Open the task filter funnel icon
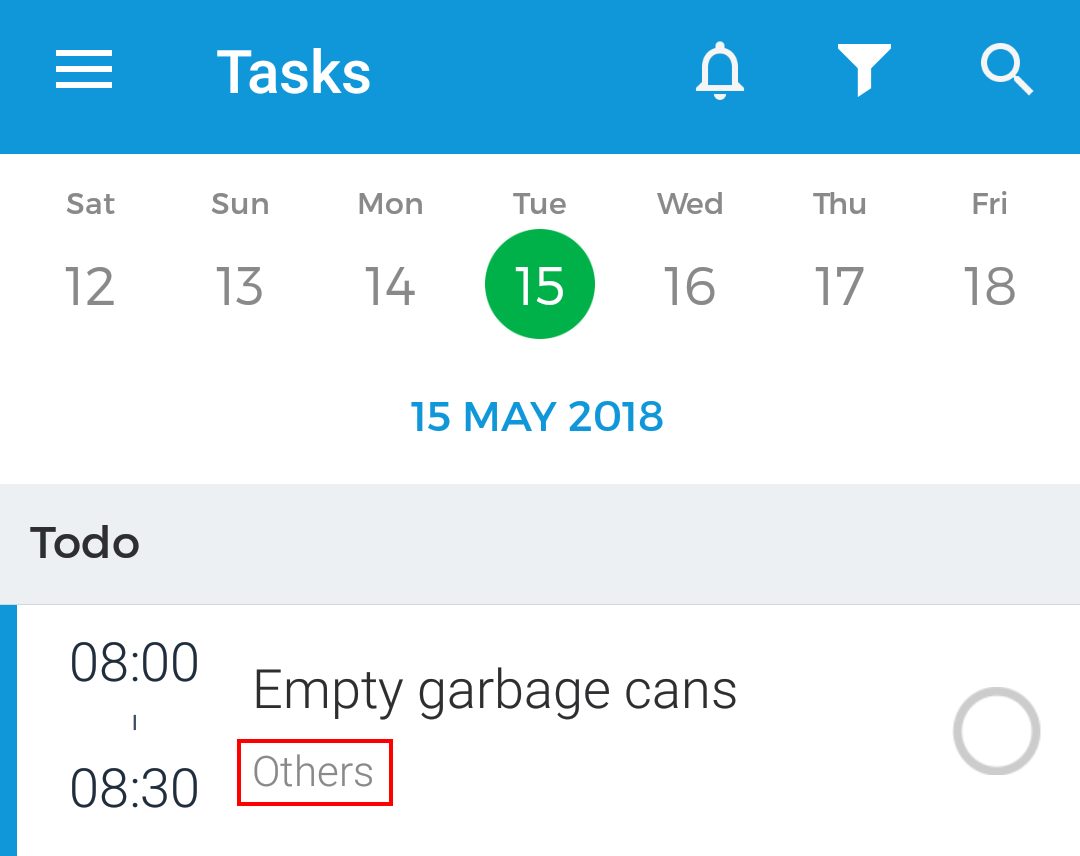The height and width of the screenshot is (856, 1080). coord(864,70)
